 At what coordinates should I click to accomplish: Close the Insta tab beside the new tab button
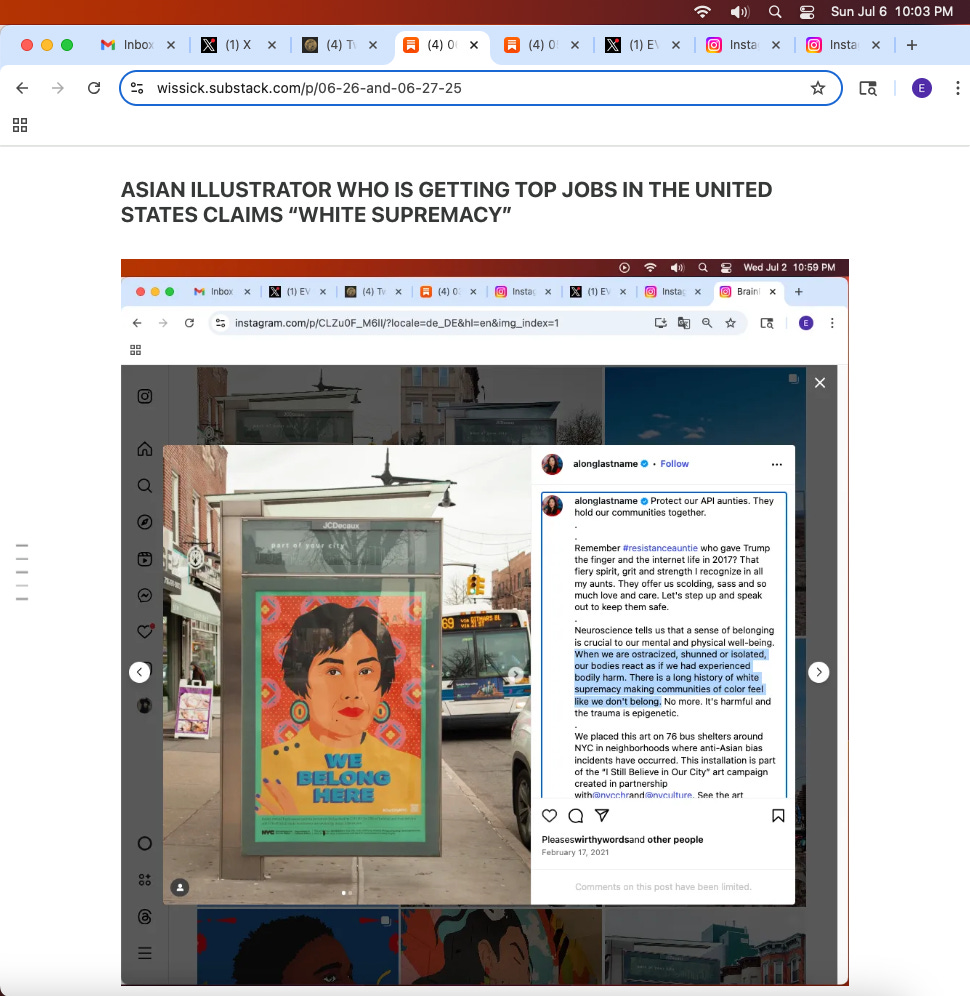click(x=876, y=45)
